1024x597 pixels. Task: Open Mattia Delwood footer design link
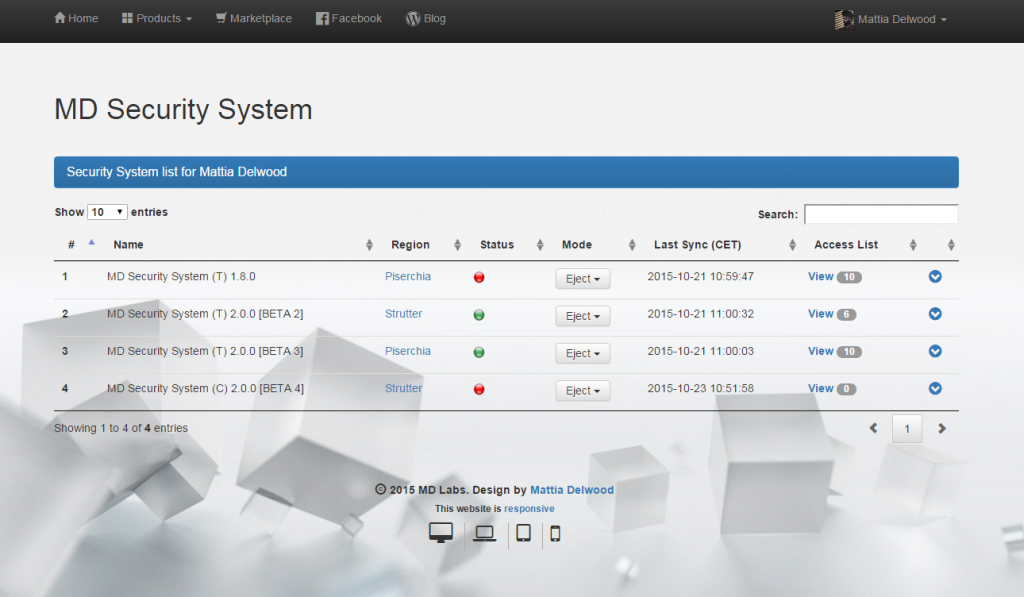point(571,490)
